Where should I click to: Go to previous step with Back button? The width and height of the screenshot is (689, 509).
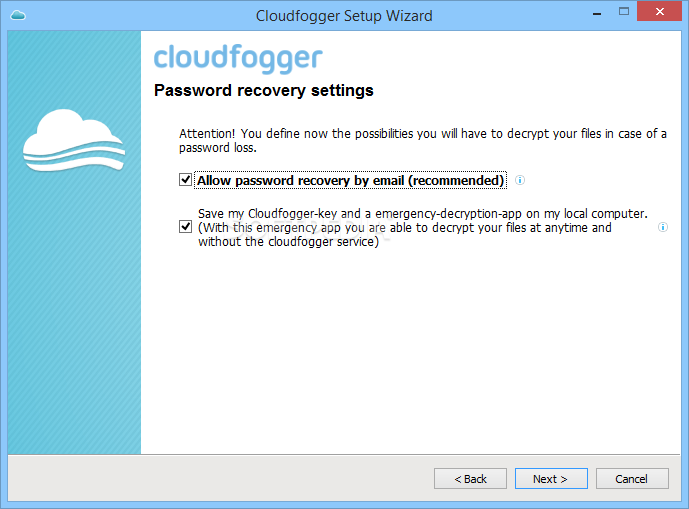pos(470,479)
